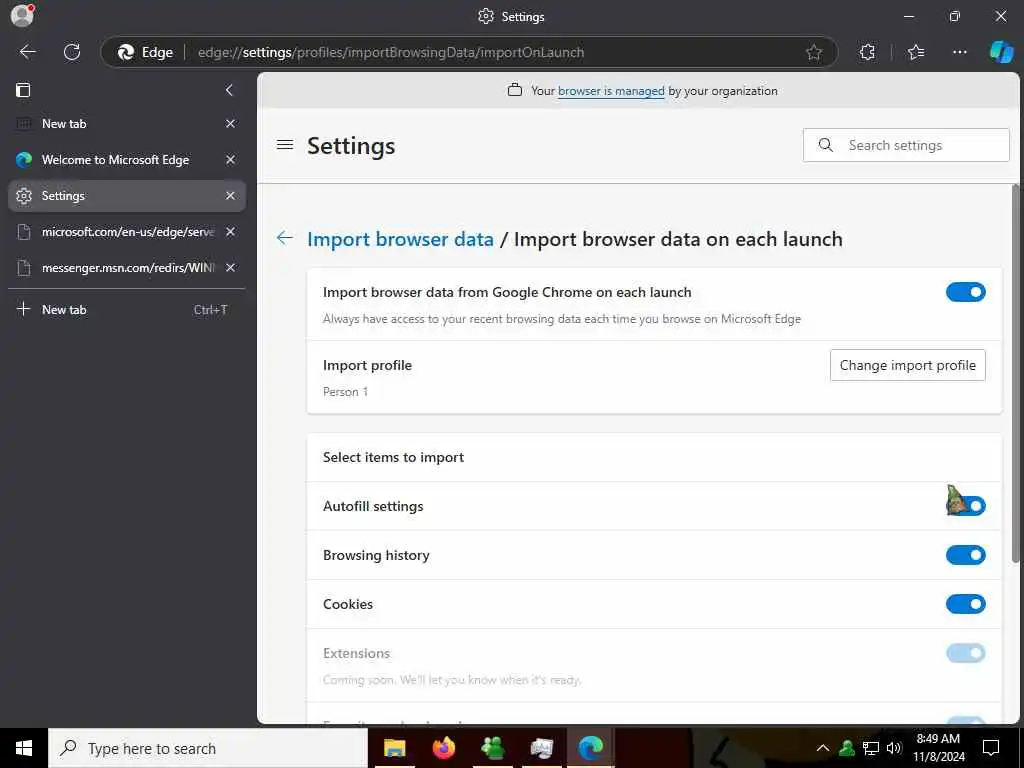1024x768 pixels.
Task: Open the profile avatar menu
Action: coord(22,15)
